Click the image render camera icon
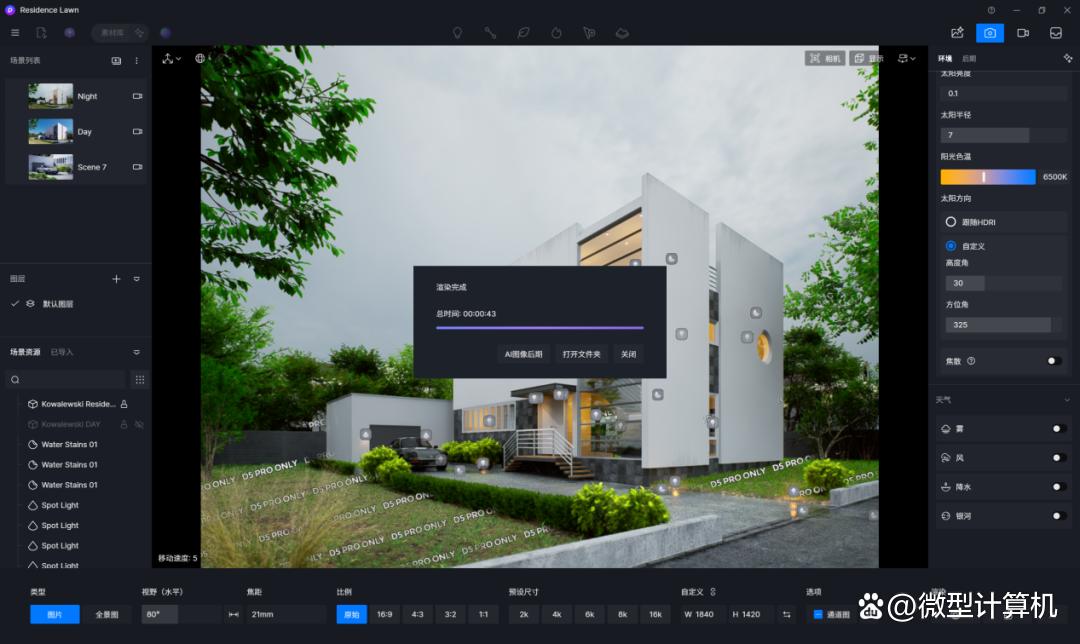This screenshot has width=1080, height=644. pos(989,33)
